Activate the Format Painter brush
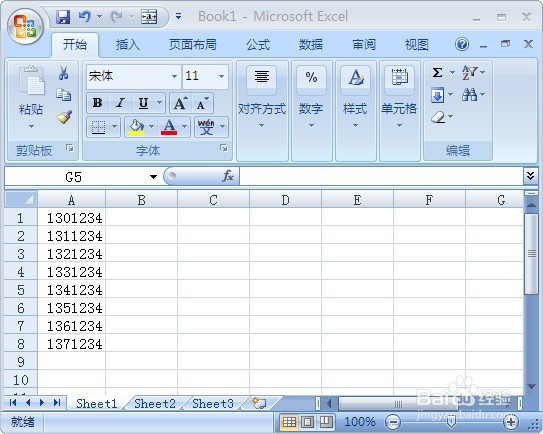543x434 pixels. [64, 117]
